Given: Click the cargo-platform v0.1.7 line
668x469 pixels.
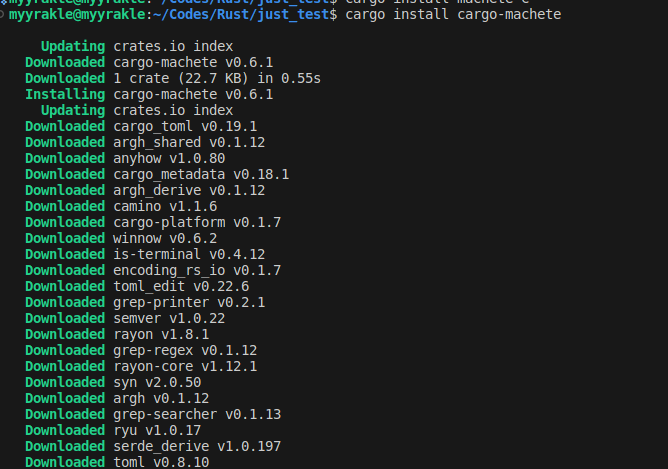Looking at the screenshot, I should point(197,222).
